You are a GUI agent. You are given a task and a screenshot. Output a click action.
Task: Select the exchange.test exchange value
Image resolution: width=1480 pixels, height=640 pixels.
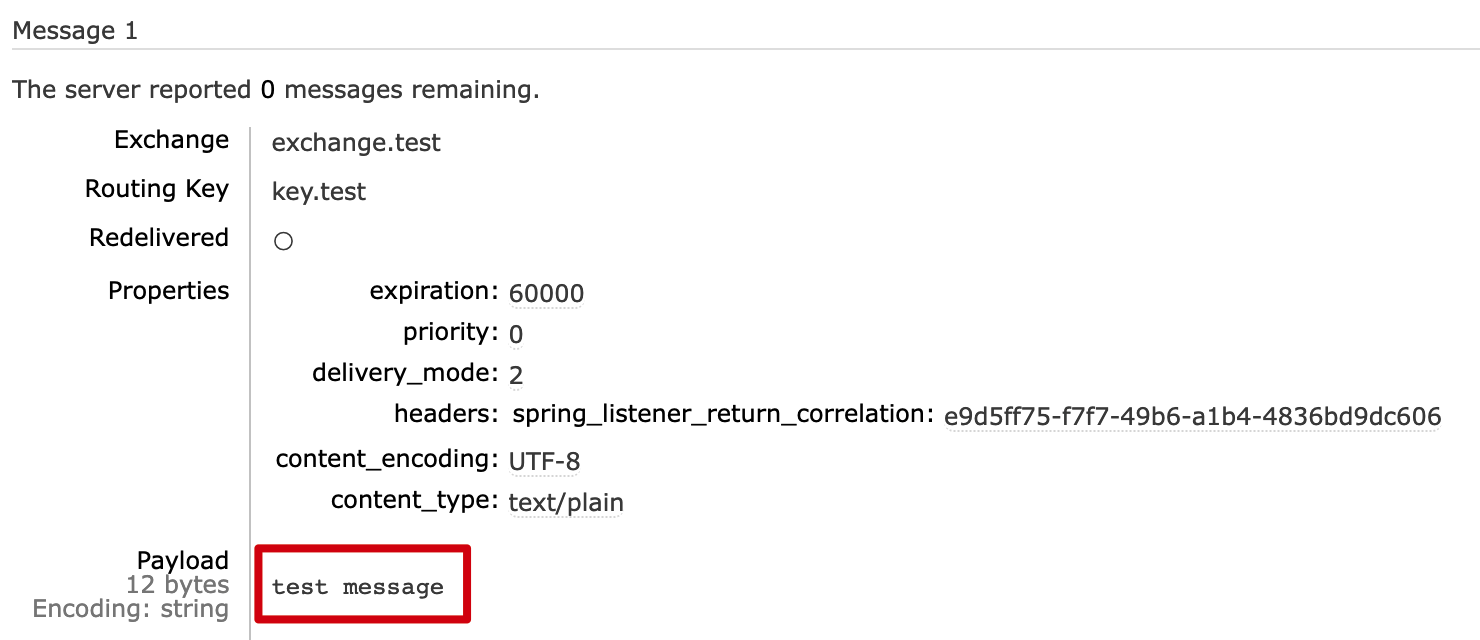(356, 143)
